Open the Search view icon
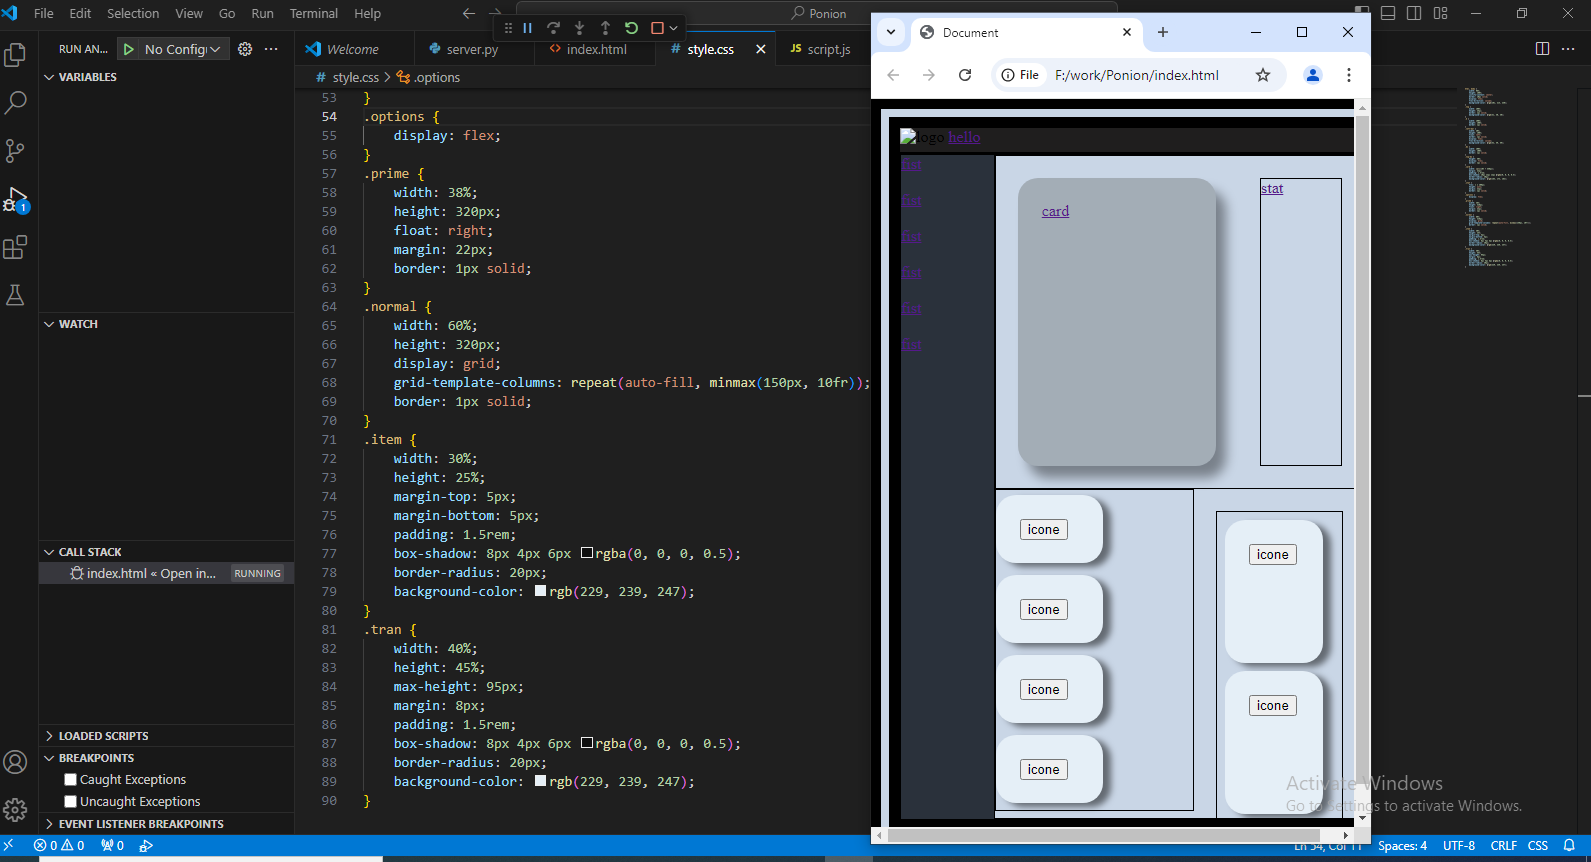The width and height of the screenshot is (1591, 862). pos(15,102)
